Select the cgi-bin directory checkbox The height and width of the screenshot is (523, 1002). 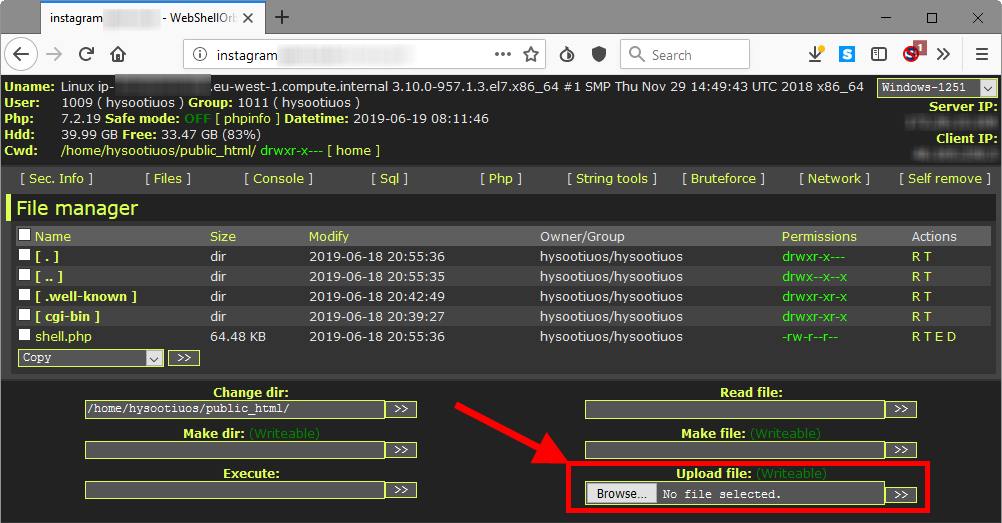pyautogui.click(x=24, y=315)
